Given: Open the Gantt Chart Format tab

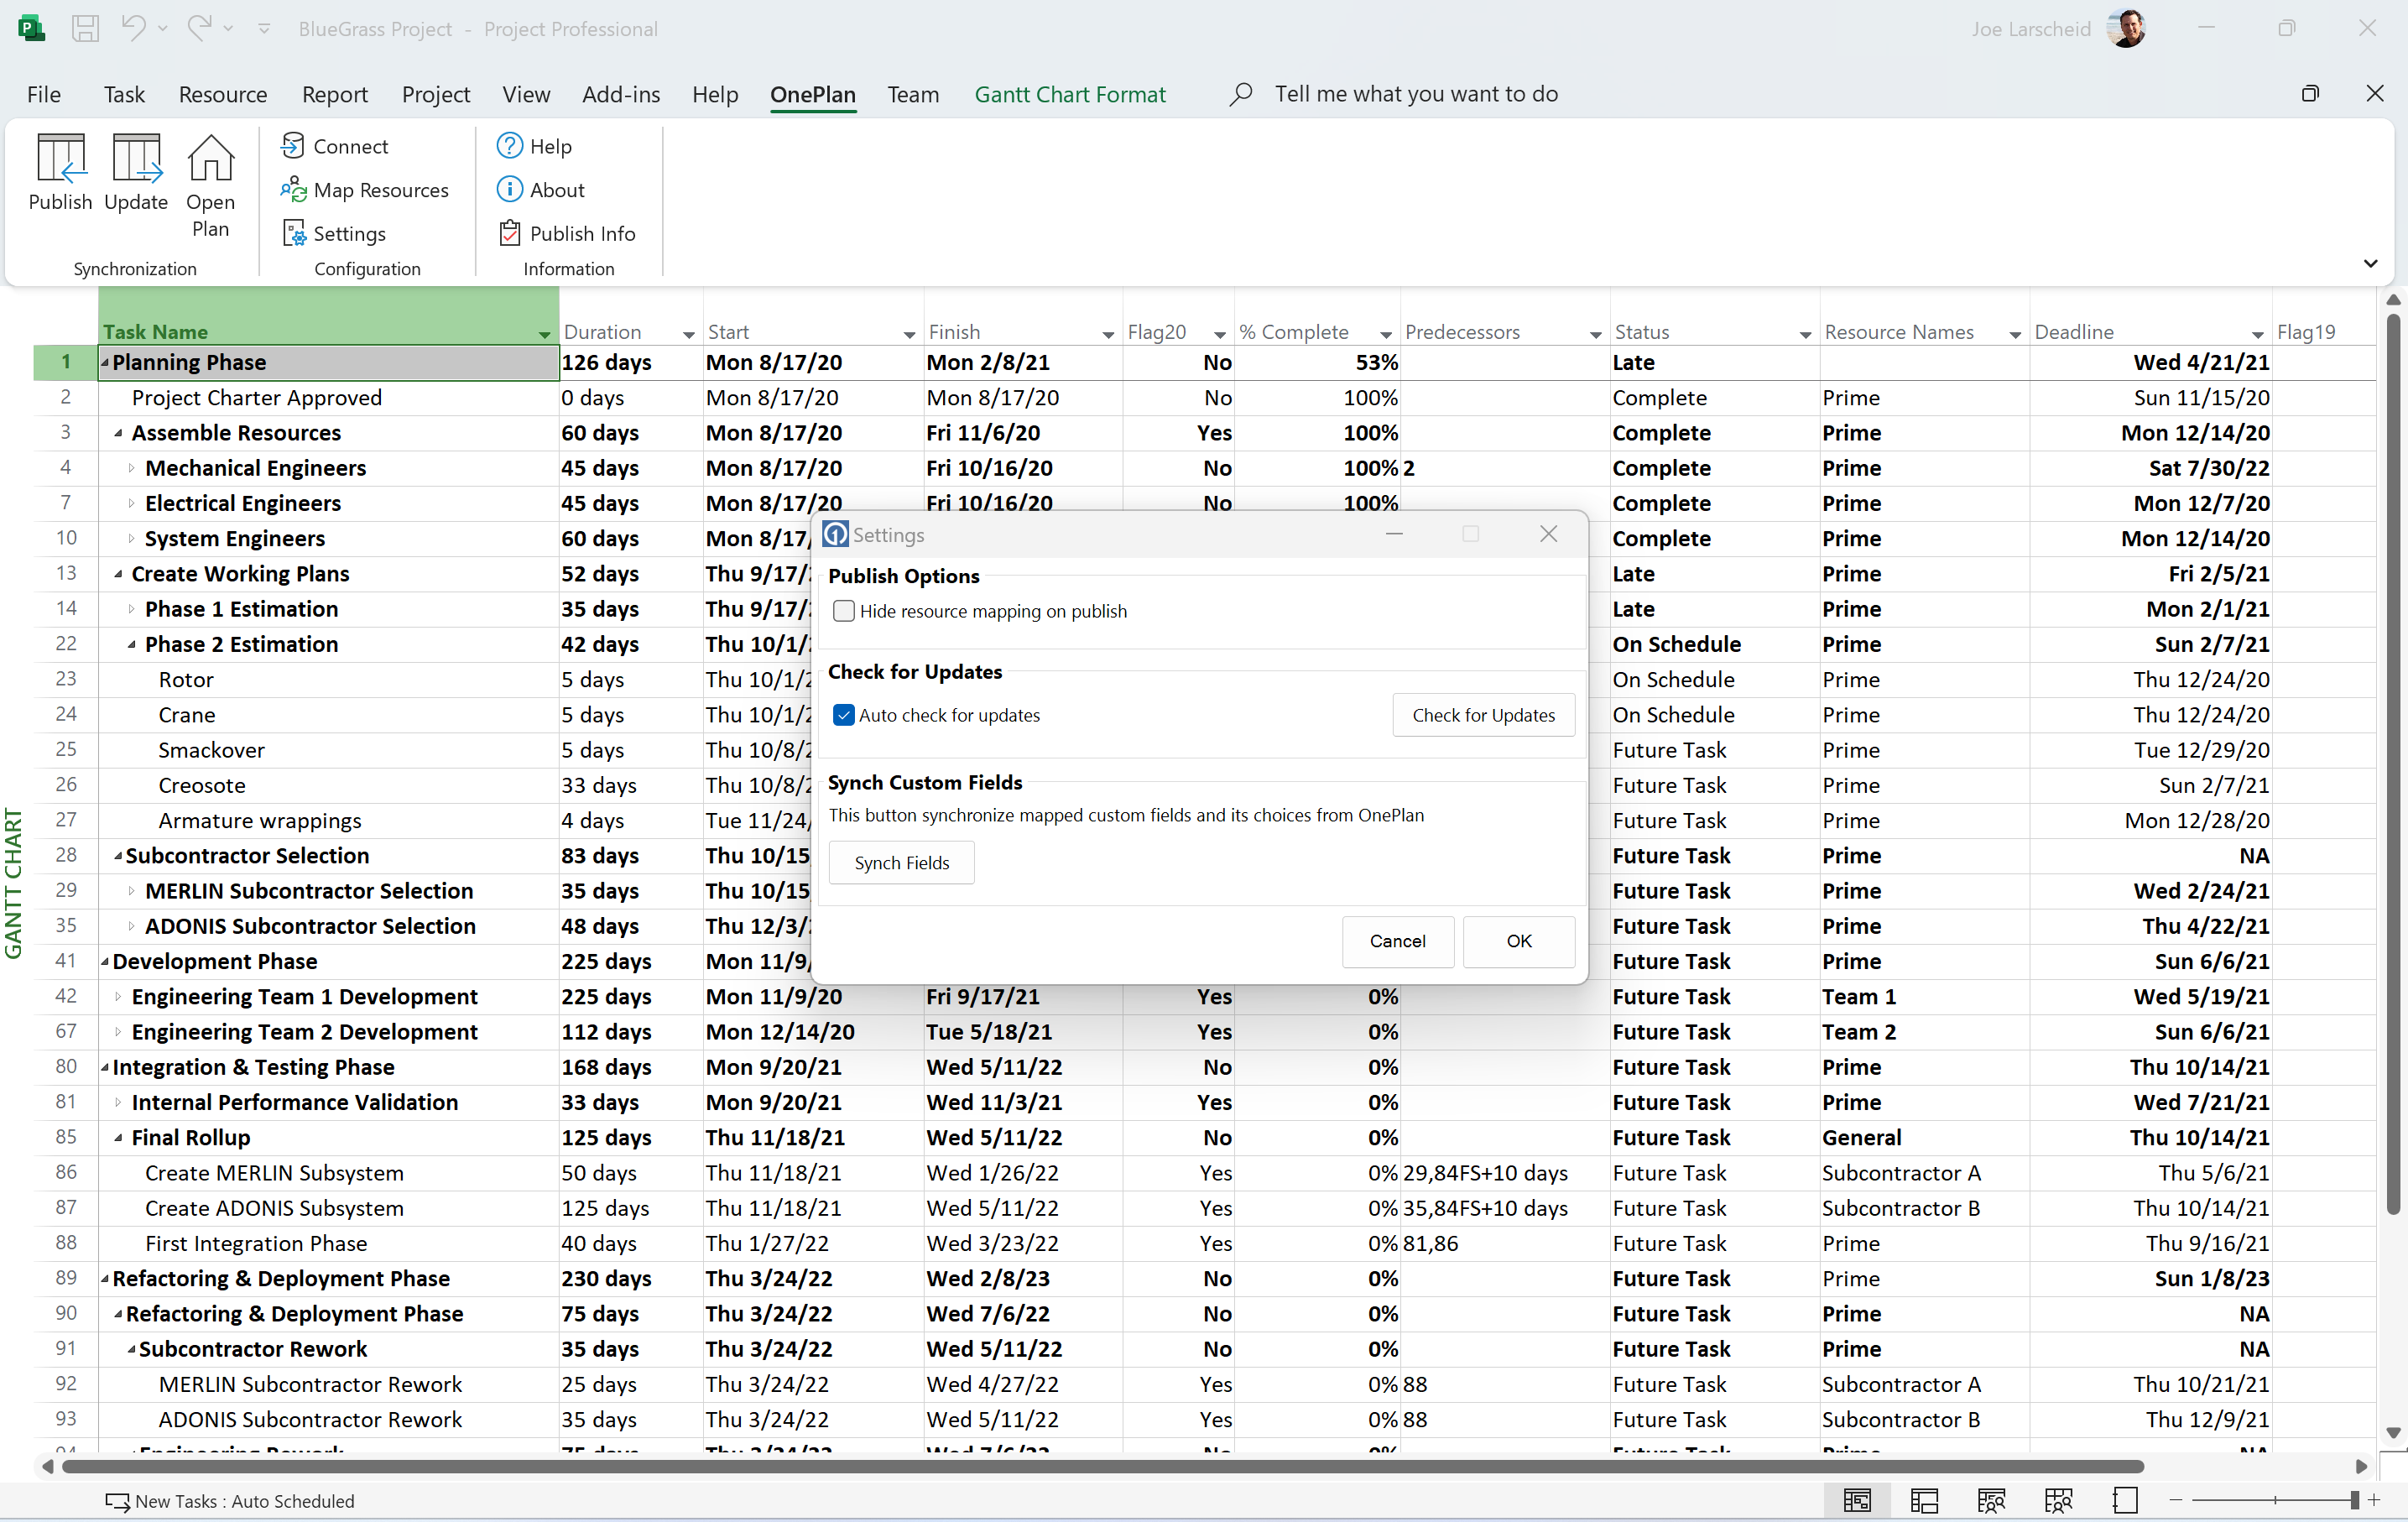Looking at the screenshot, I should [x=1069, y=93].
